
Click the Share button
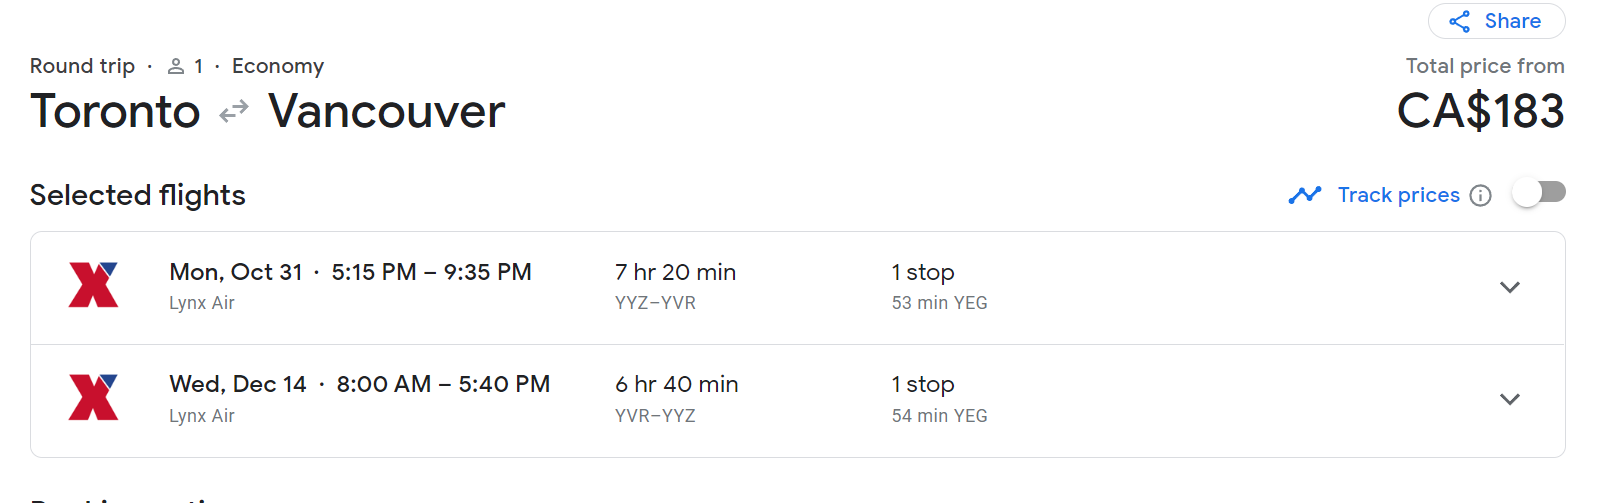pos(1496,21)
